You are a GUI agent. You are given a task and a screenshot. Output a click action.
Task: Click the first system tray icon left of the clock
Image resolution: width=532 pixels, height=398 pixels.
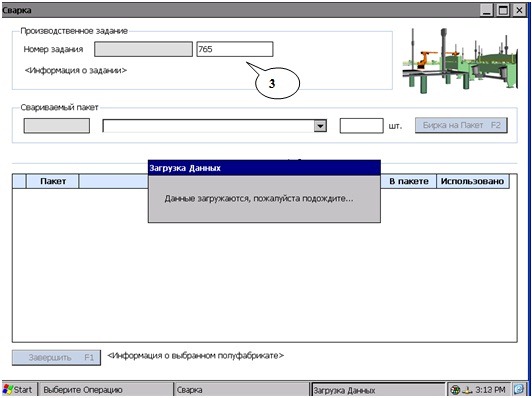455,390
